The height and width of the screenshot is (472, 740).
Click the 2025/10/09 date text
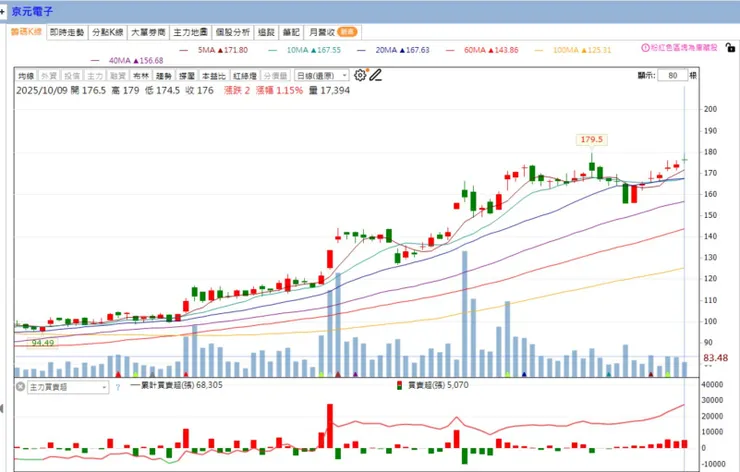(42, 91)
